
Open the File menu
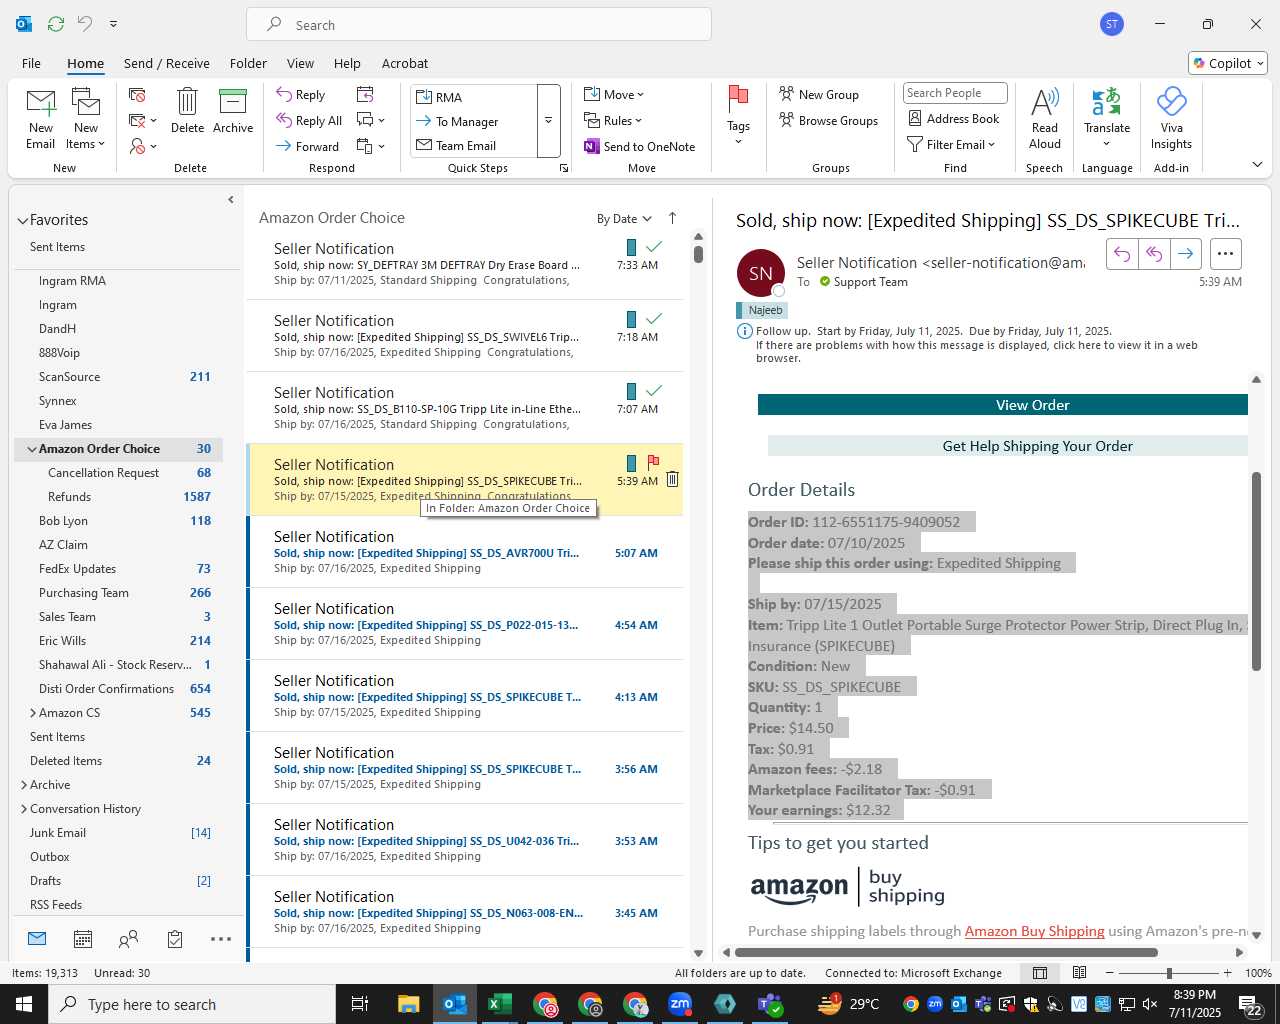pos(31,63)
